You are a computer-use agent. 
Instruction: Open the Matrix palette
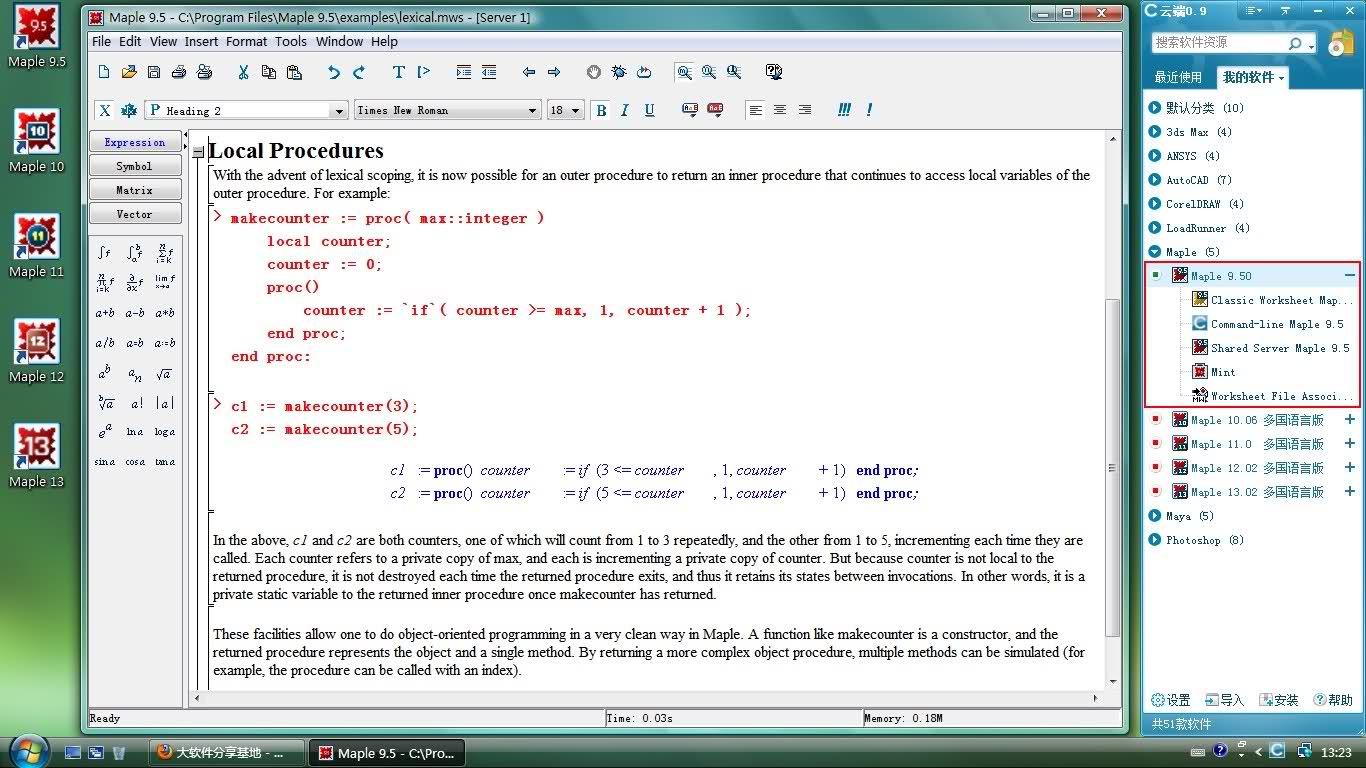pyautogui.click(x=135, y=190)
